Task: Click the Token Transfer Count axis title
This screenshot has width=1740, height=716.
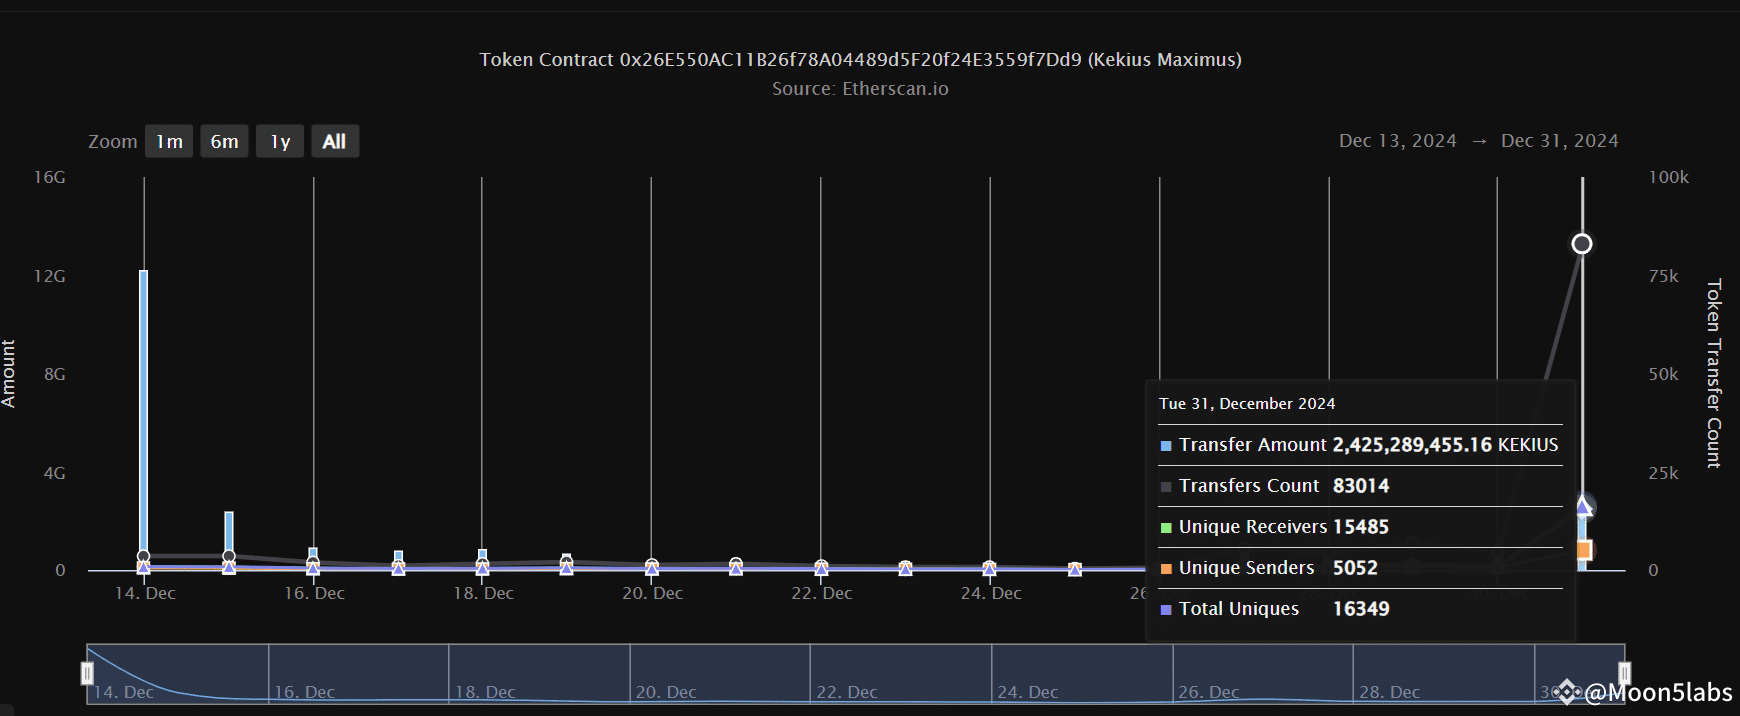Action: click(x=1713, y=373)
